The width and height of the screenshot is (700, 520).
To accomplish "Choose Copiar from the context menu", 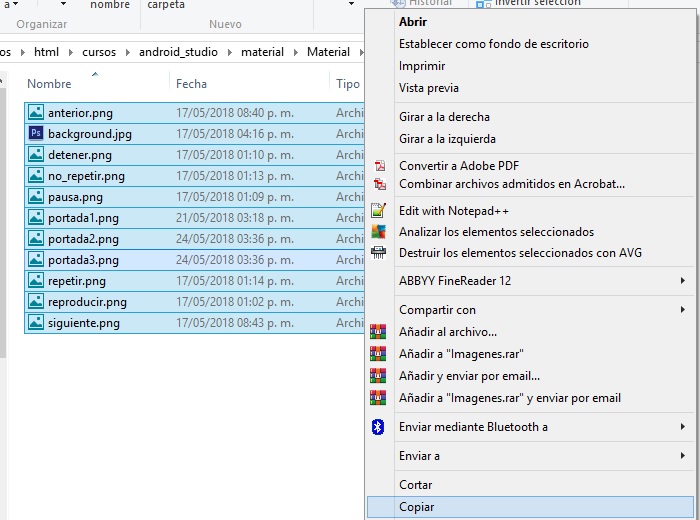I will (x=417, y=507).
